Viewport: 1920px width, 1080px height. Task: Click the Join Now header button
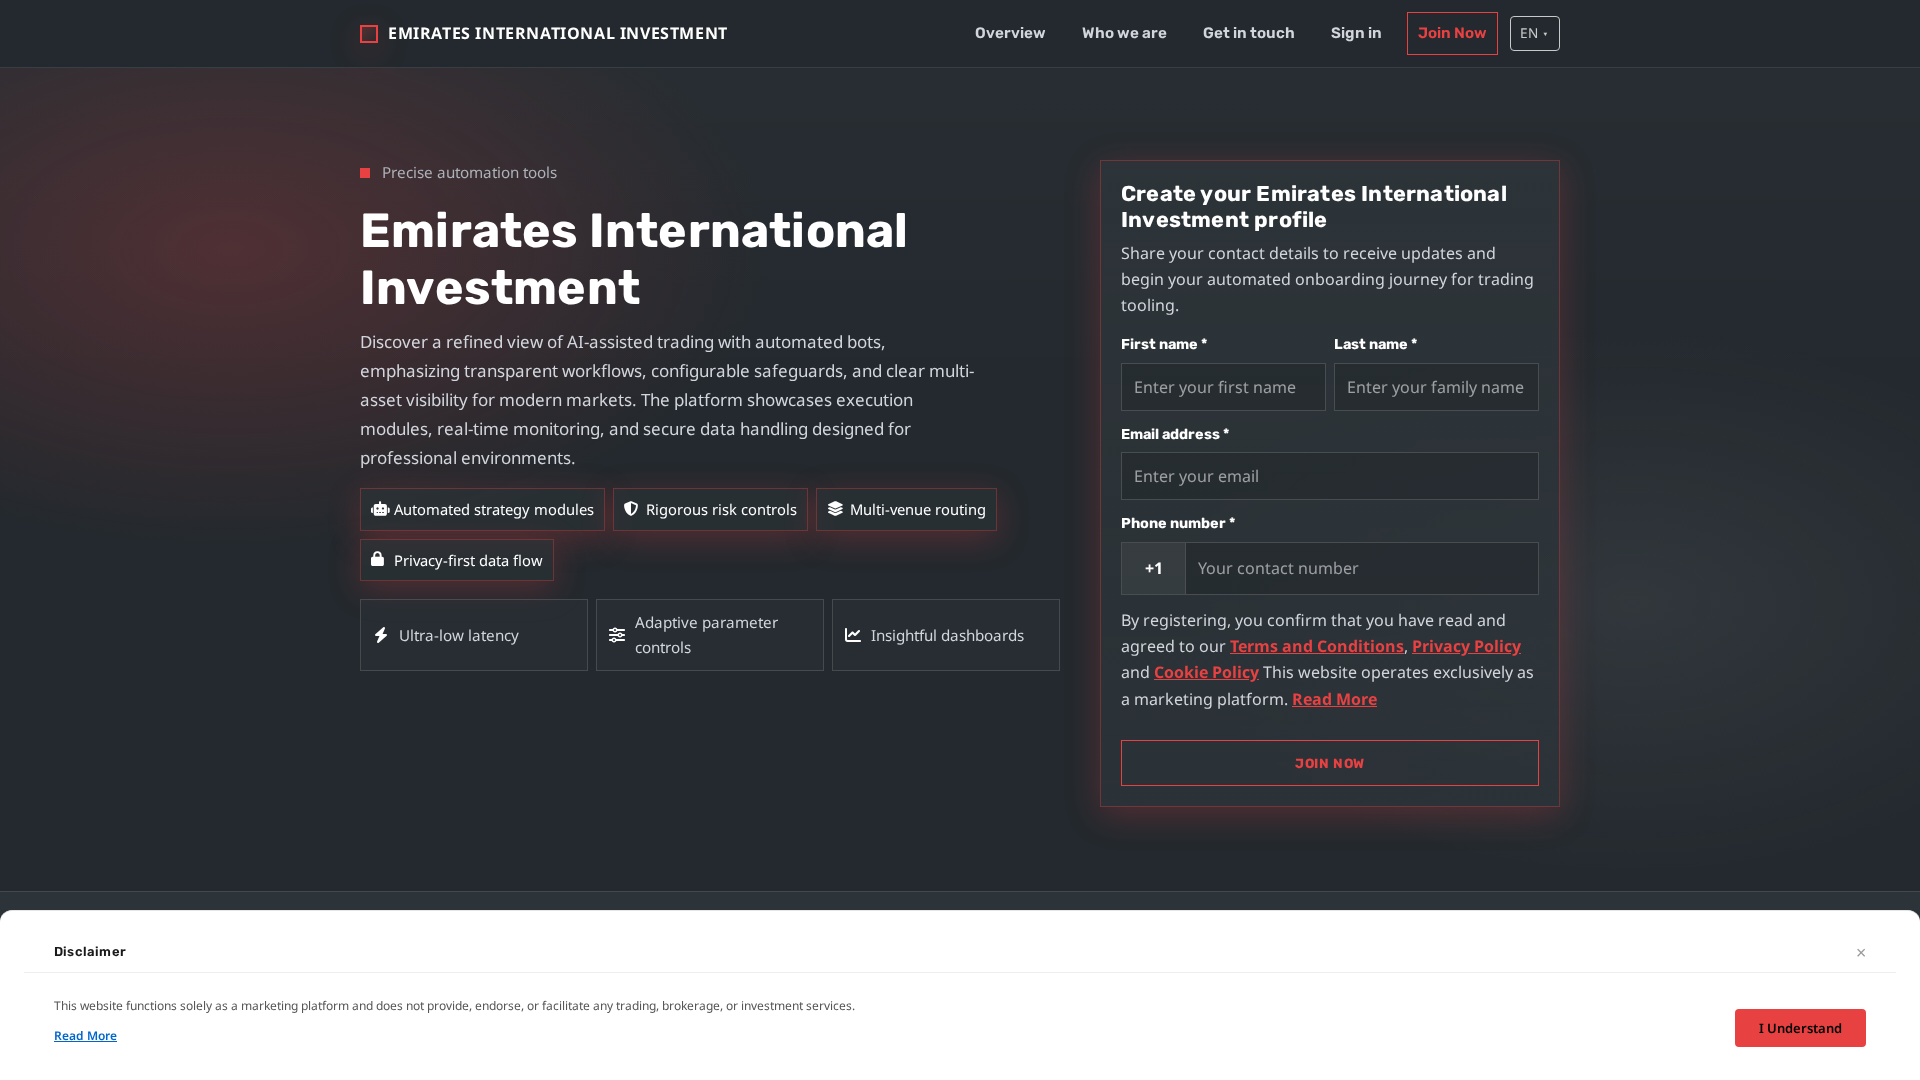coord(1452,33)
